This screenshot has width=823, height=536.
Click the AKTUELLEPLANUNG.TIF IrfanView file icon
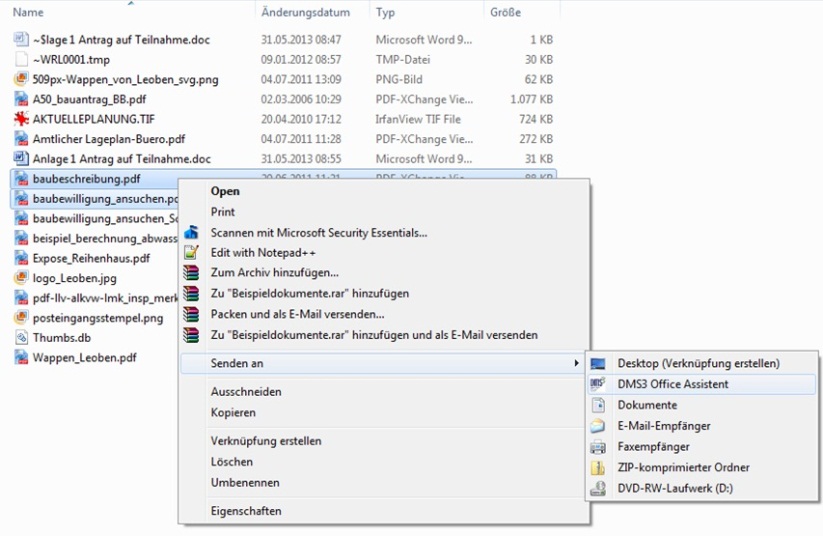tap(21, 119)
